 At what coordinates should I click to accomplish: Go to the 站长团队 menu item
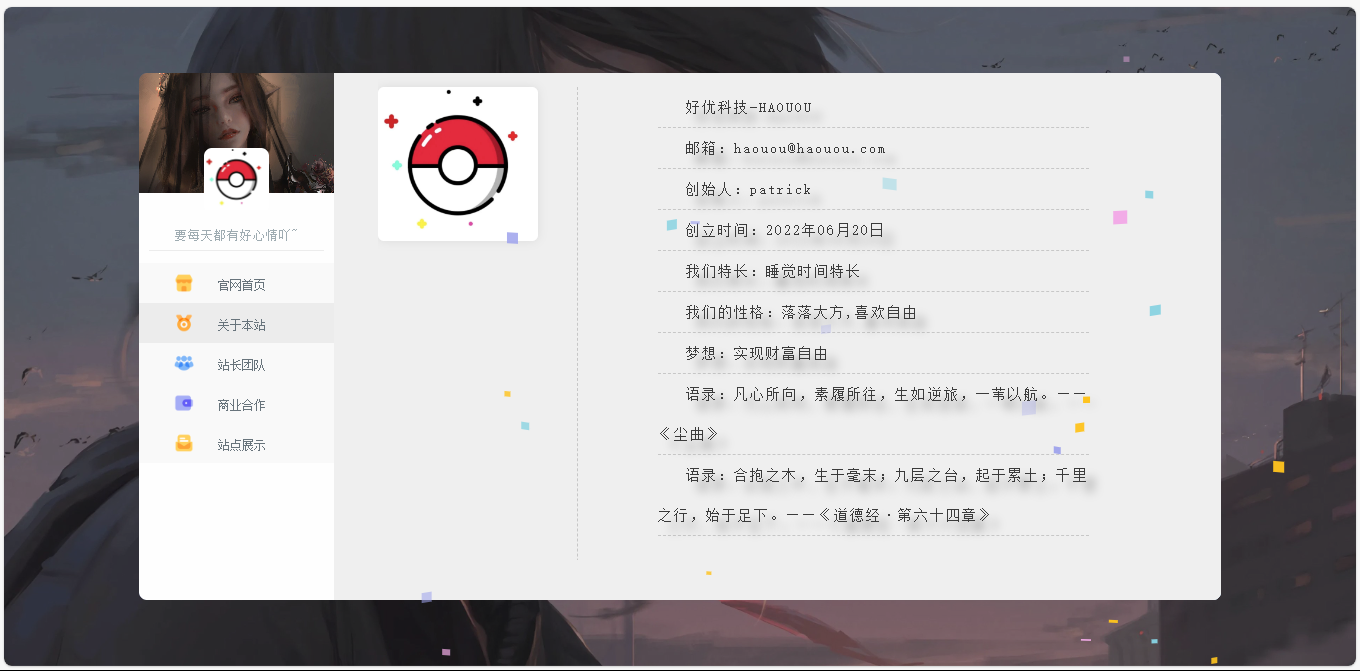tap(241, 365)
